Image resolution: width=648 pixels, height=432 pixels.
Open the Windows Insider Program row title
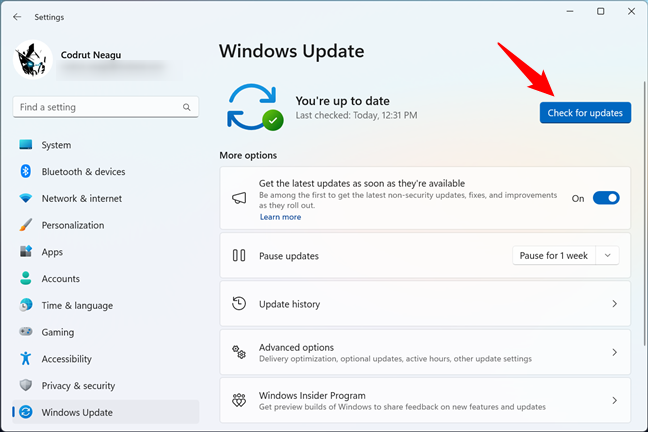tap(312, 396)
